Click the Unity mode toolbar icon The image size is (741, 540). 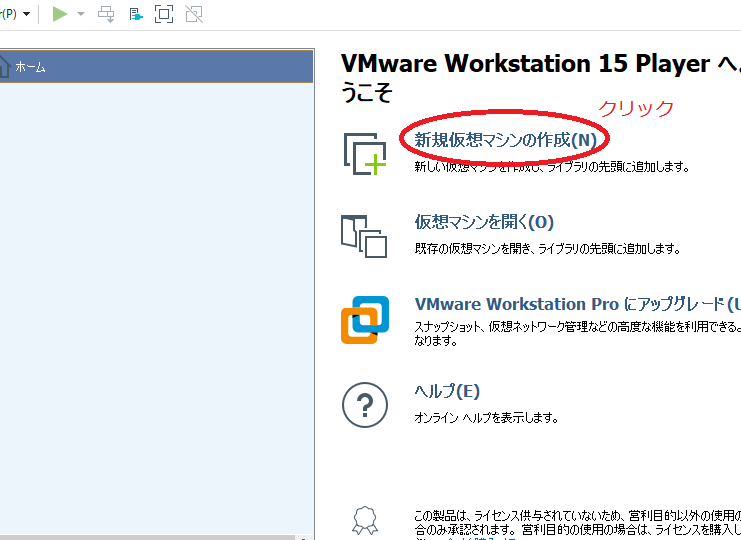coord(194,14)
